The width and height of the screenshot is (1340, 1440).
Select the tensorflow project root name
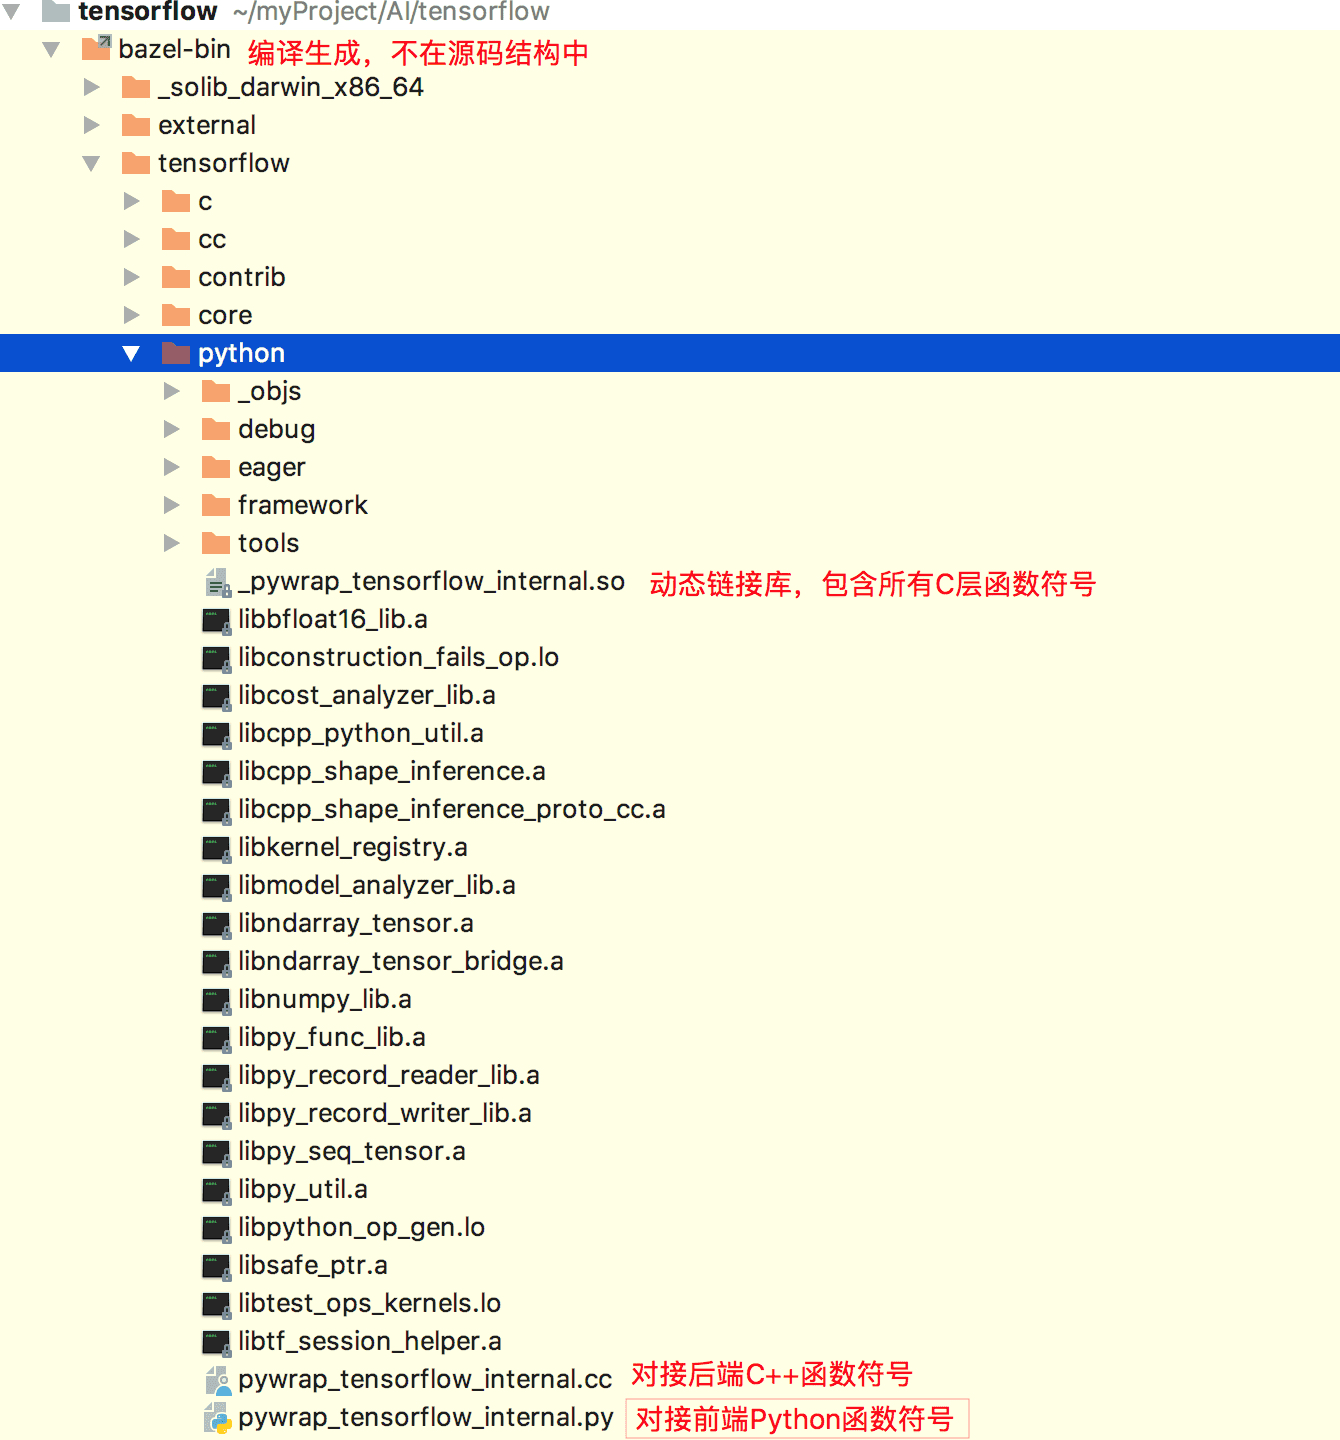point(148,11)
